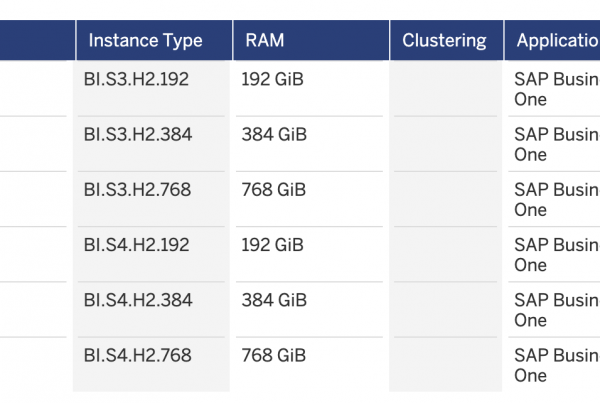The image size is (600, 403).
Task: Click the Application column header
Action: [x=552, y=40]
